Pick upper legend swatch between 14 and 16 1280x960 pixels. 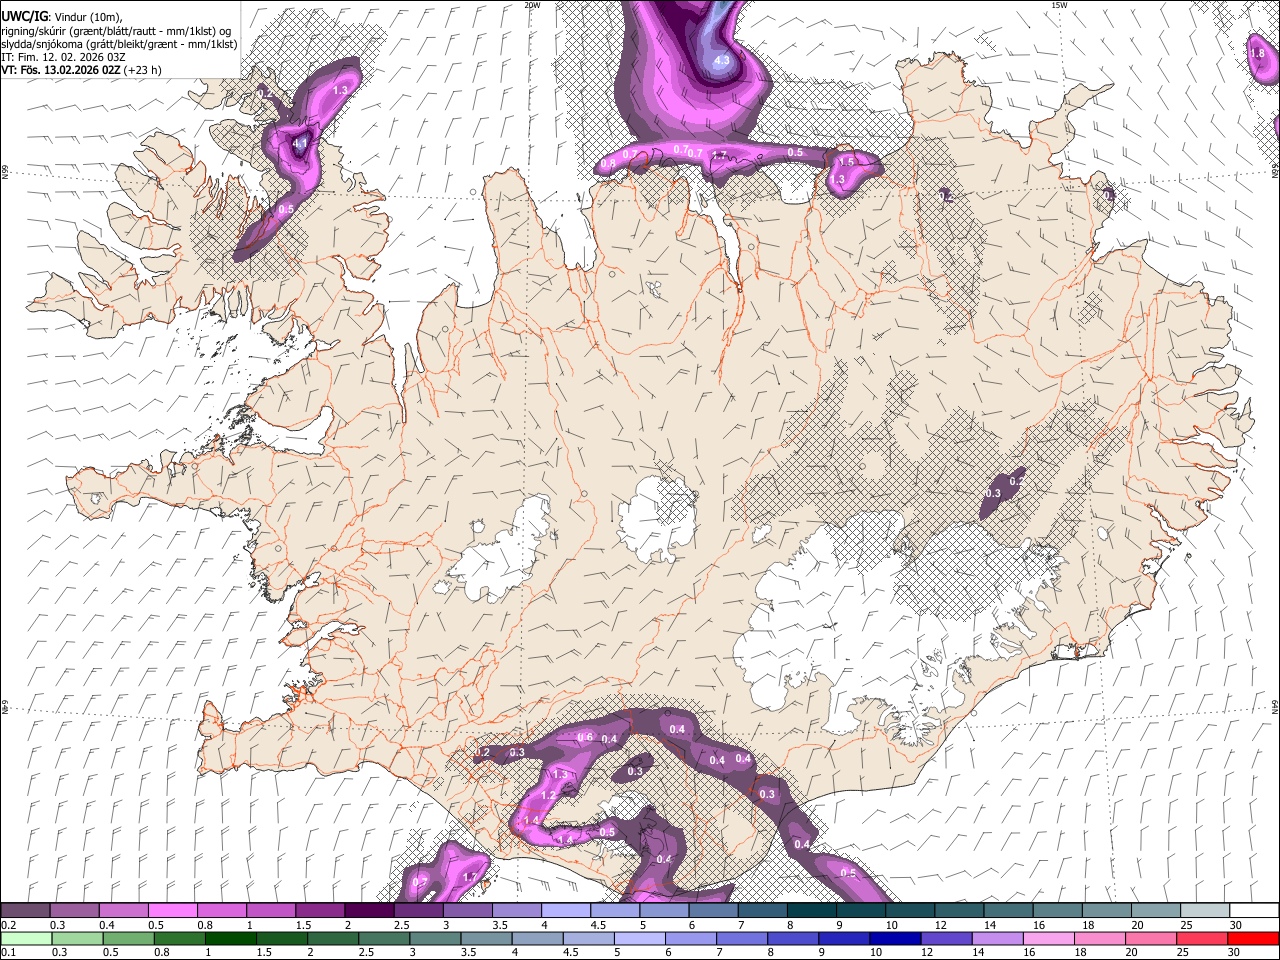point(1009,910)
